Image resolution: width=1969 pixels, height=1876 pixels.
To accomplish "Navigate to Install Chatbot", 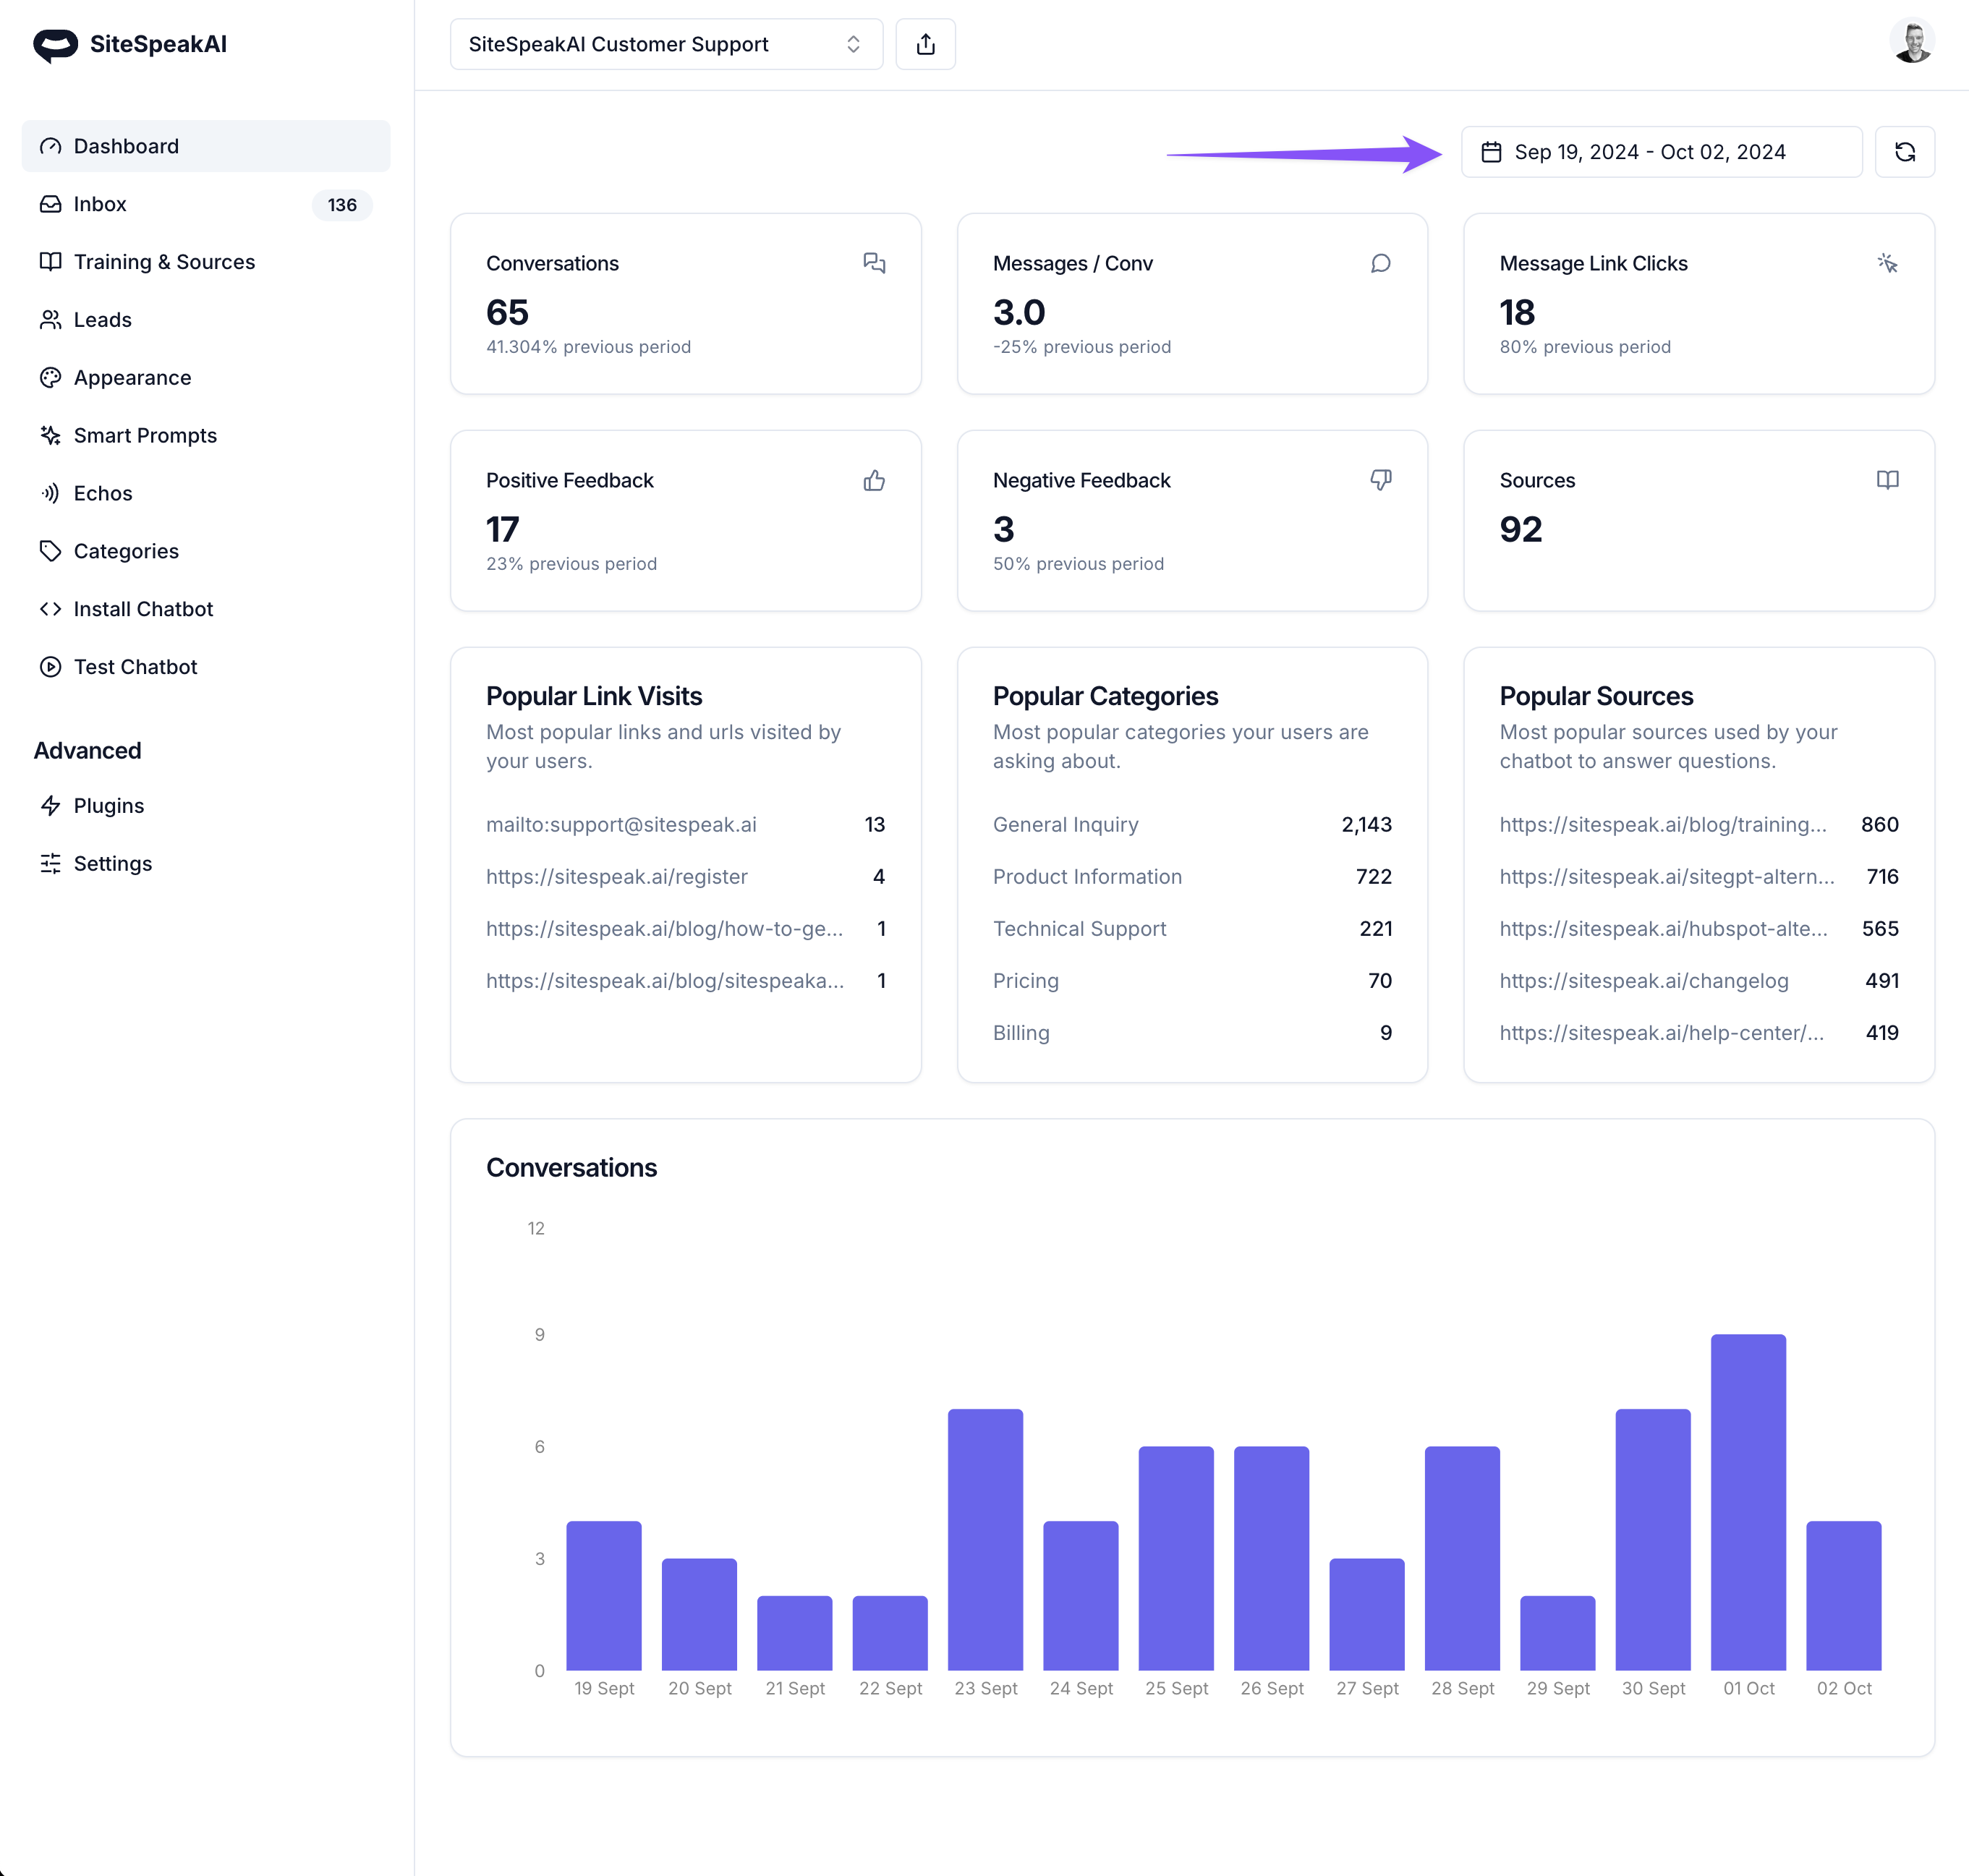I will (143, 609).
